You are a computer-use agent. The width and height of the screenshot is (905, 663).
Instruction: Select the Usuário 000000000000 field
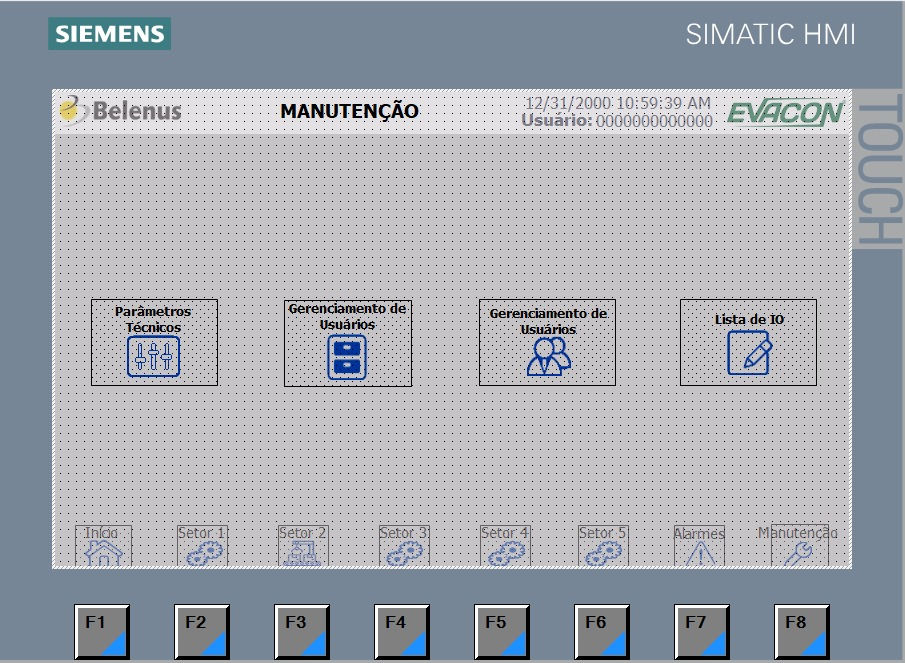pyautogui.click(x=617, y=121)
